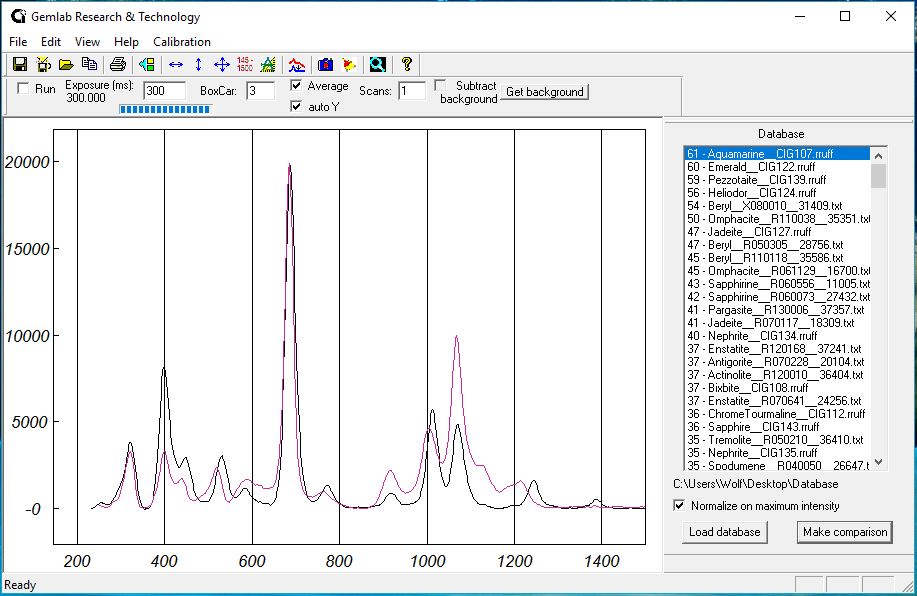Click the second toolbar icon with yellow spark
The width and height of the screenshot is (917, 596).
43,64
